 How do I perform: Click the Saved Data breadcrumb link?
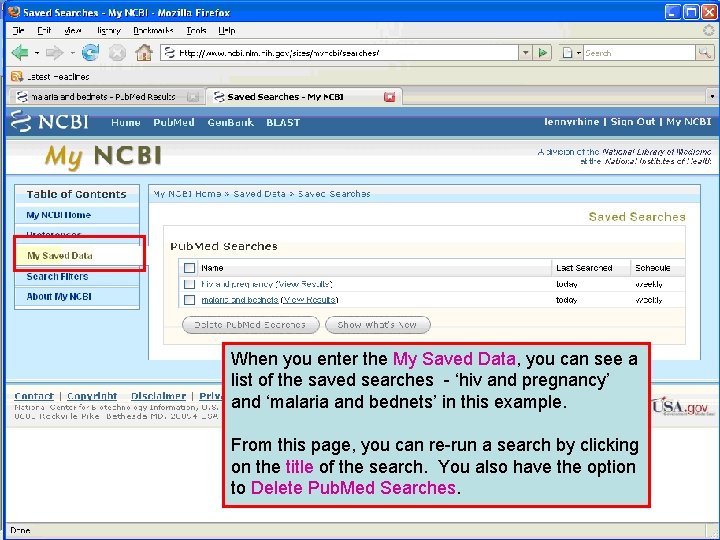(x=259, y=194)
